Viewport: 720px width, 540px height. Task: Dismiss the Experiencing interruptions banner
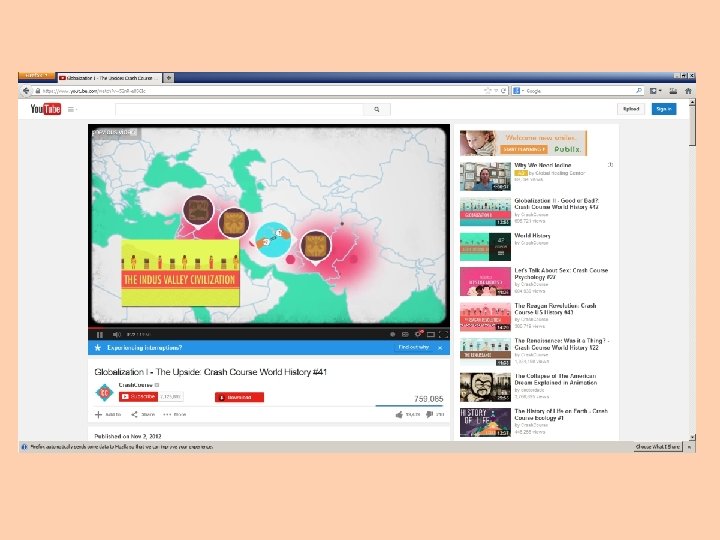(x=440, y=348)
